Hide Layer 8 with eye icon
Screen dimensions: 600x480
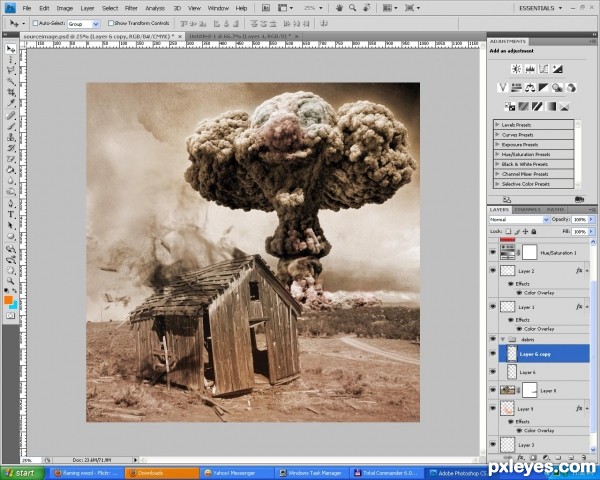pyautogui.click(x=493, y=390)
